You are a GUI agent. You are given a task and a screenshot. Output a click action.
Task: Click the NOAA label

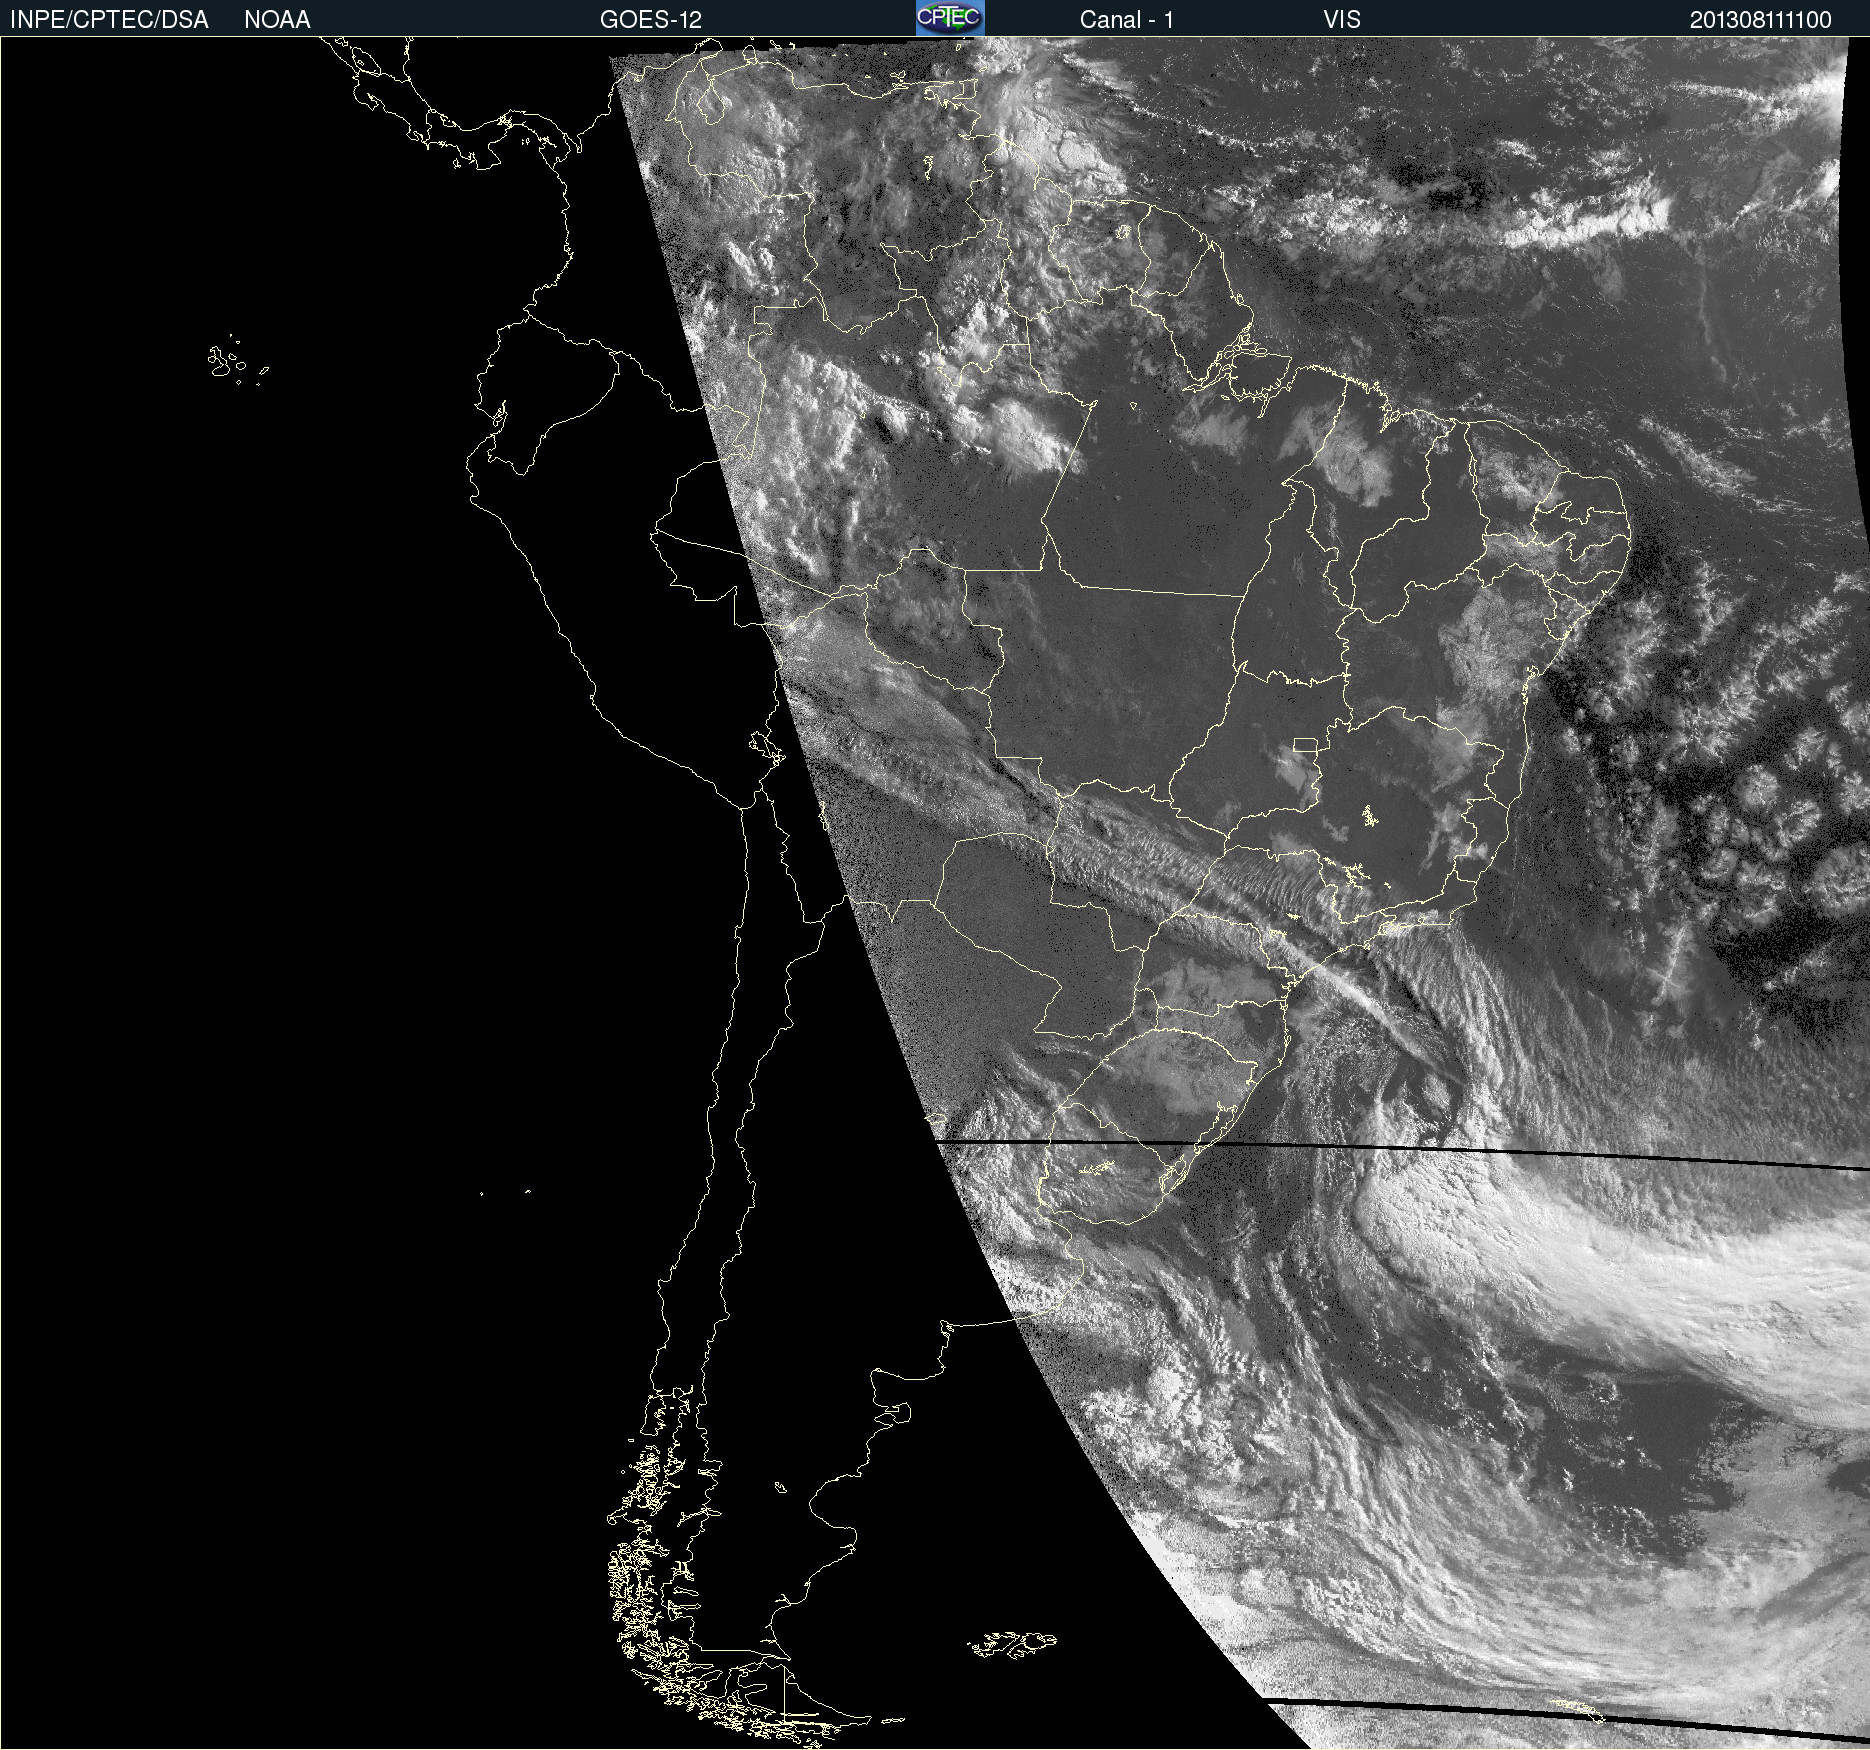[x=277, y=20]
